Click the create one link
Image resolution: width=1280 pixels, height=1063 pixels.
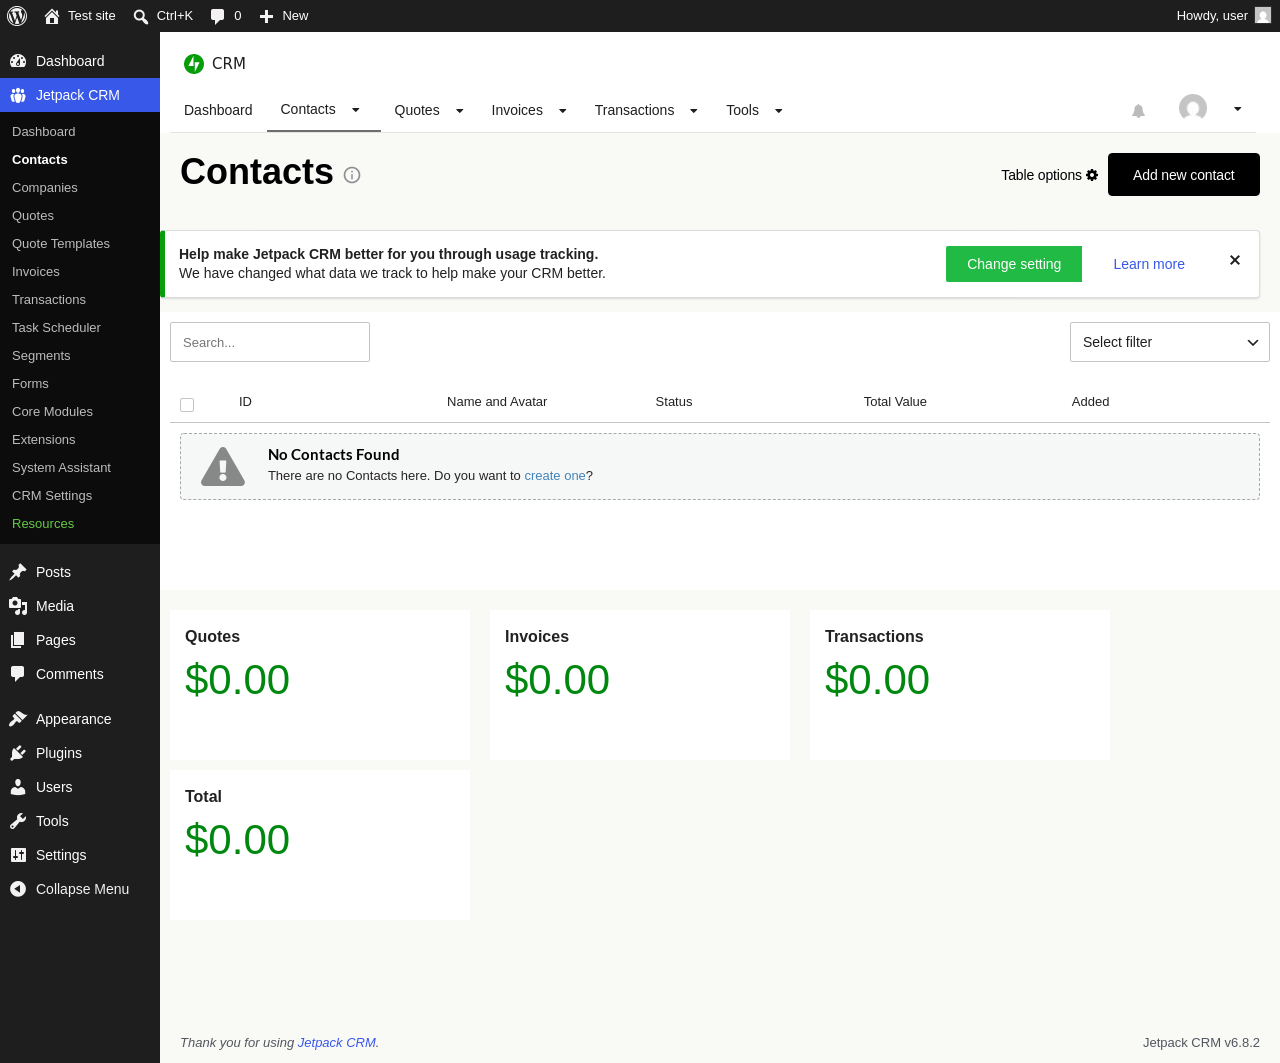coord(555,476)
